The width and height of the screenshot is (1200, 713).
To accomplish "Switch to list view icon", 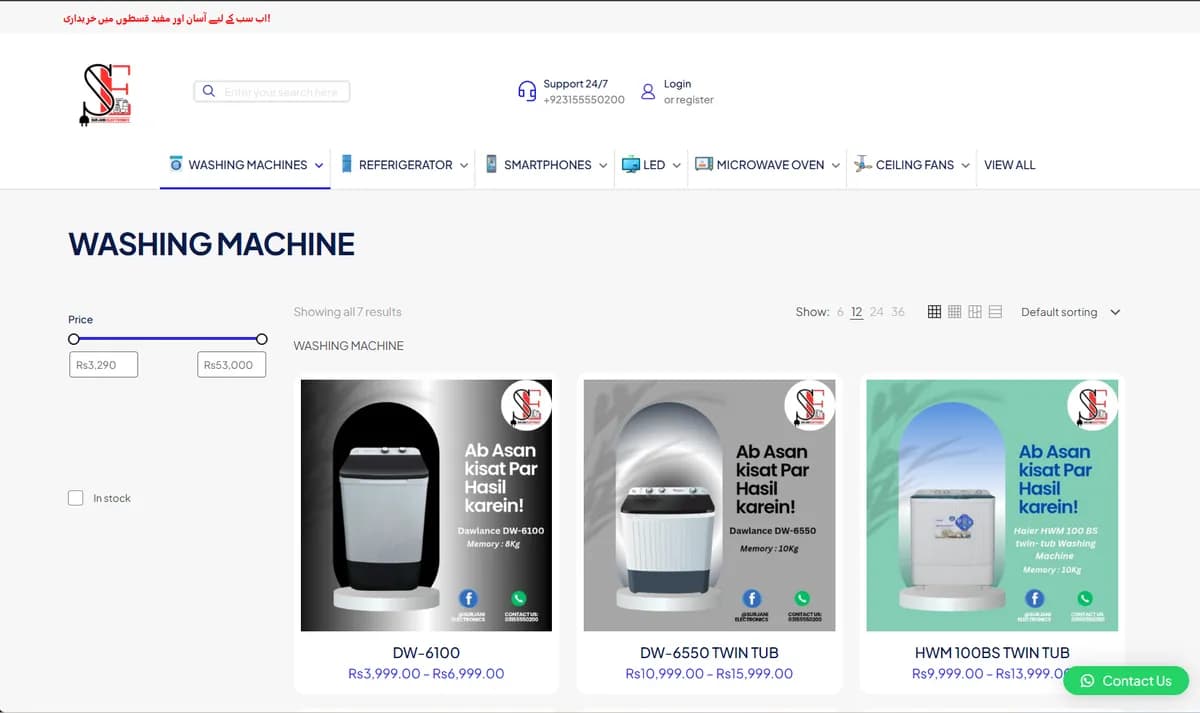I will [995, 312].
